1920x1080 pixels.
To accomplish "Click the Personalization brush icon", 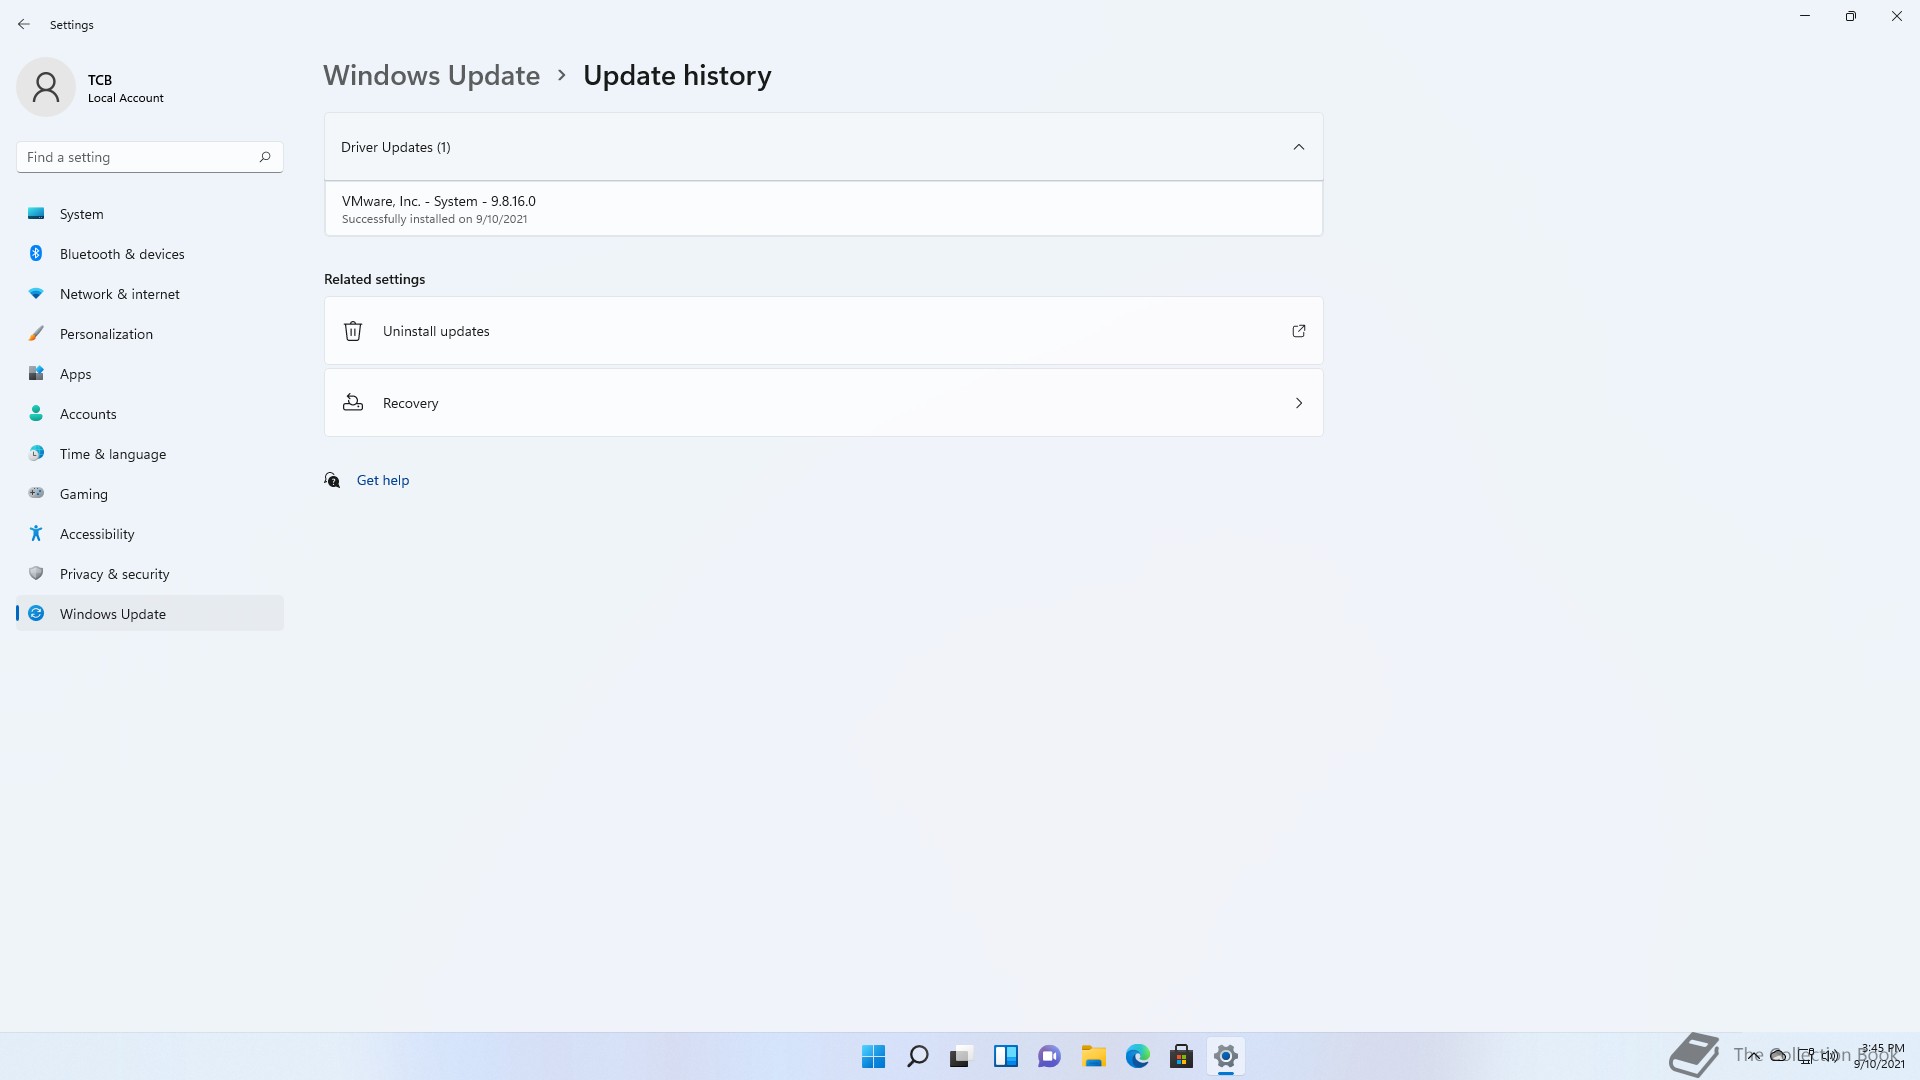I will [x=36, y=334].
